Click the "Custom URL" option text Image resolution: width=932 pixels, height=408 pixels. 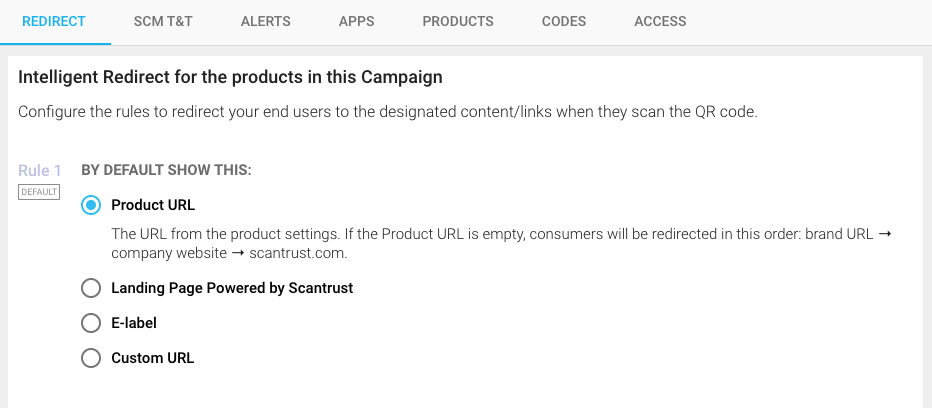tap(153, 358)
